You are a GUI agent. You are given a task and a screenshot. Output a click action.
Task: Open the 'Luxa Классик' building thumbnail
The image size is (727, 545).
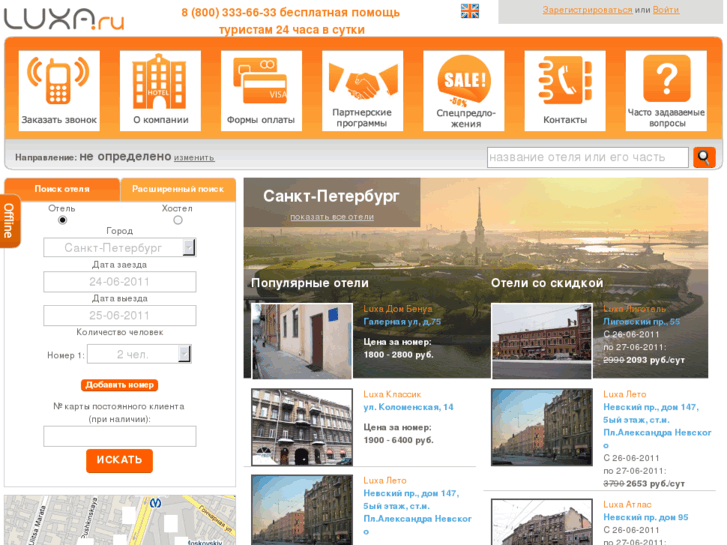click(302, 427)
